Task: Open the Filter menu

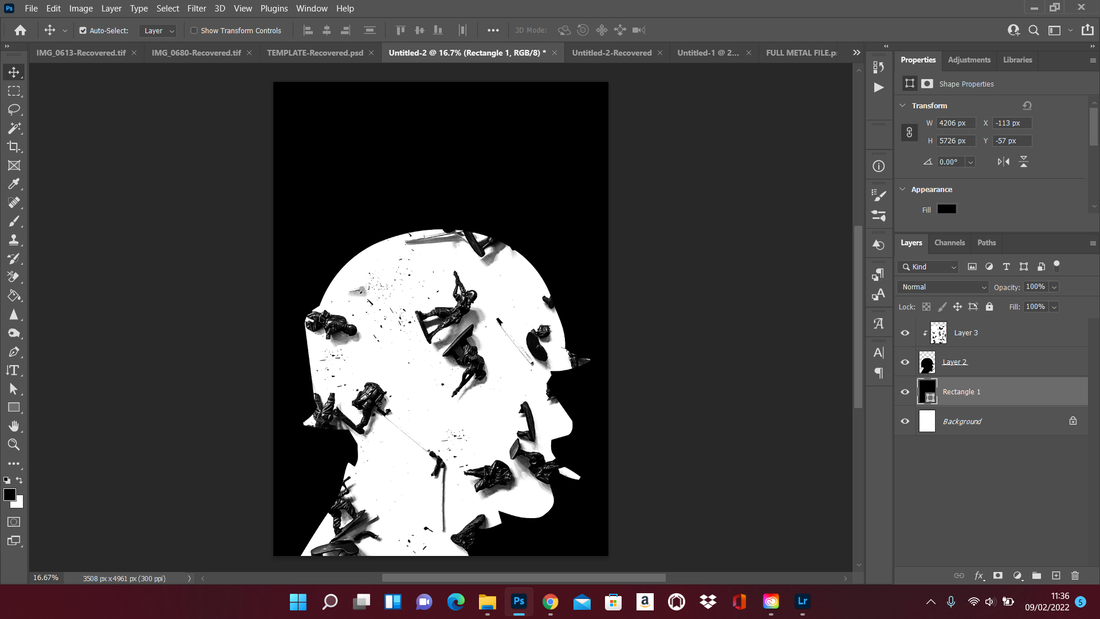Action: tap(196, 8)
